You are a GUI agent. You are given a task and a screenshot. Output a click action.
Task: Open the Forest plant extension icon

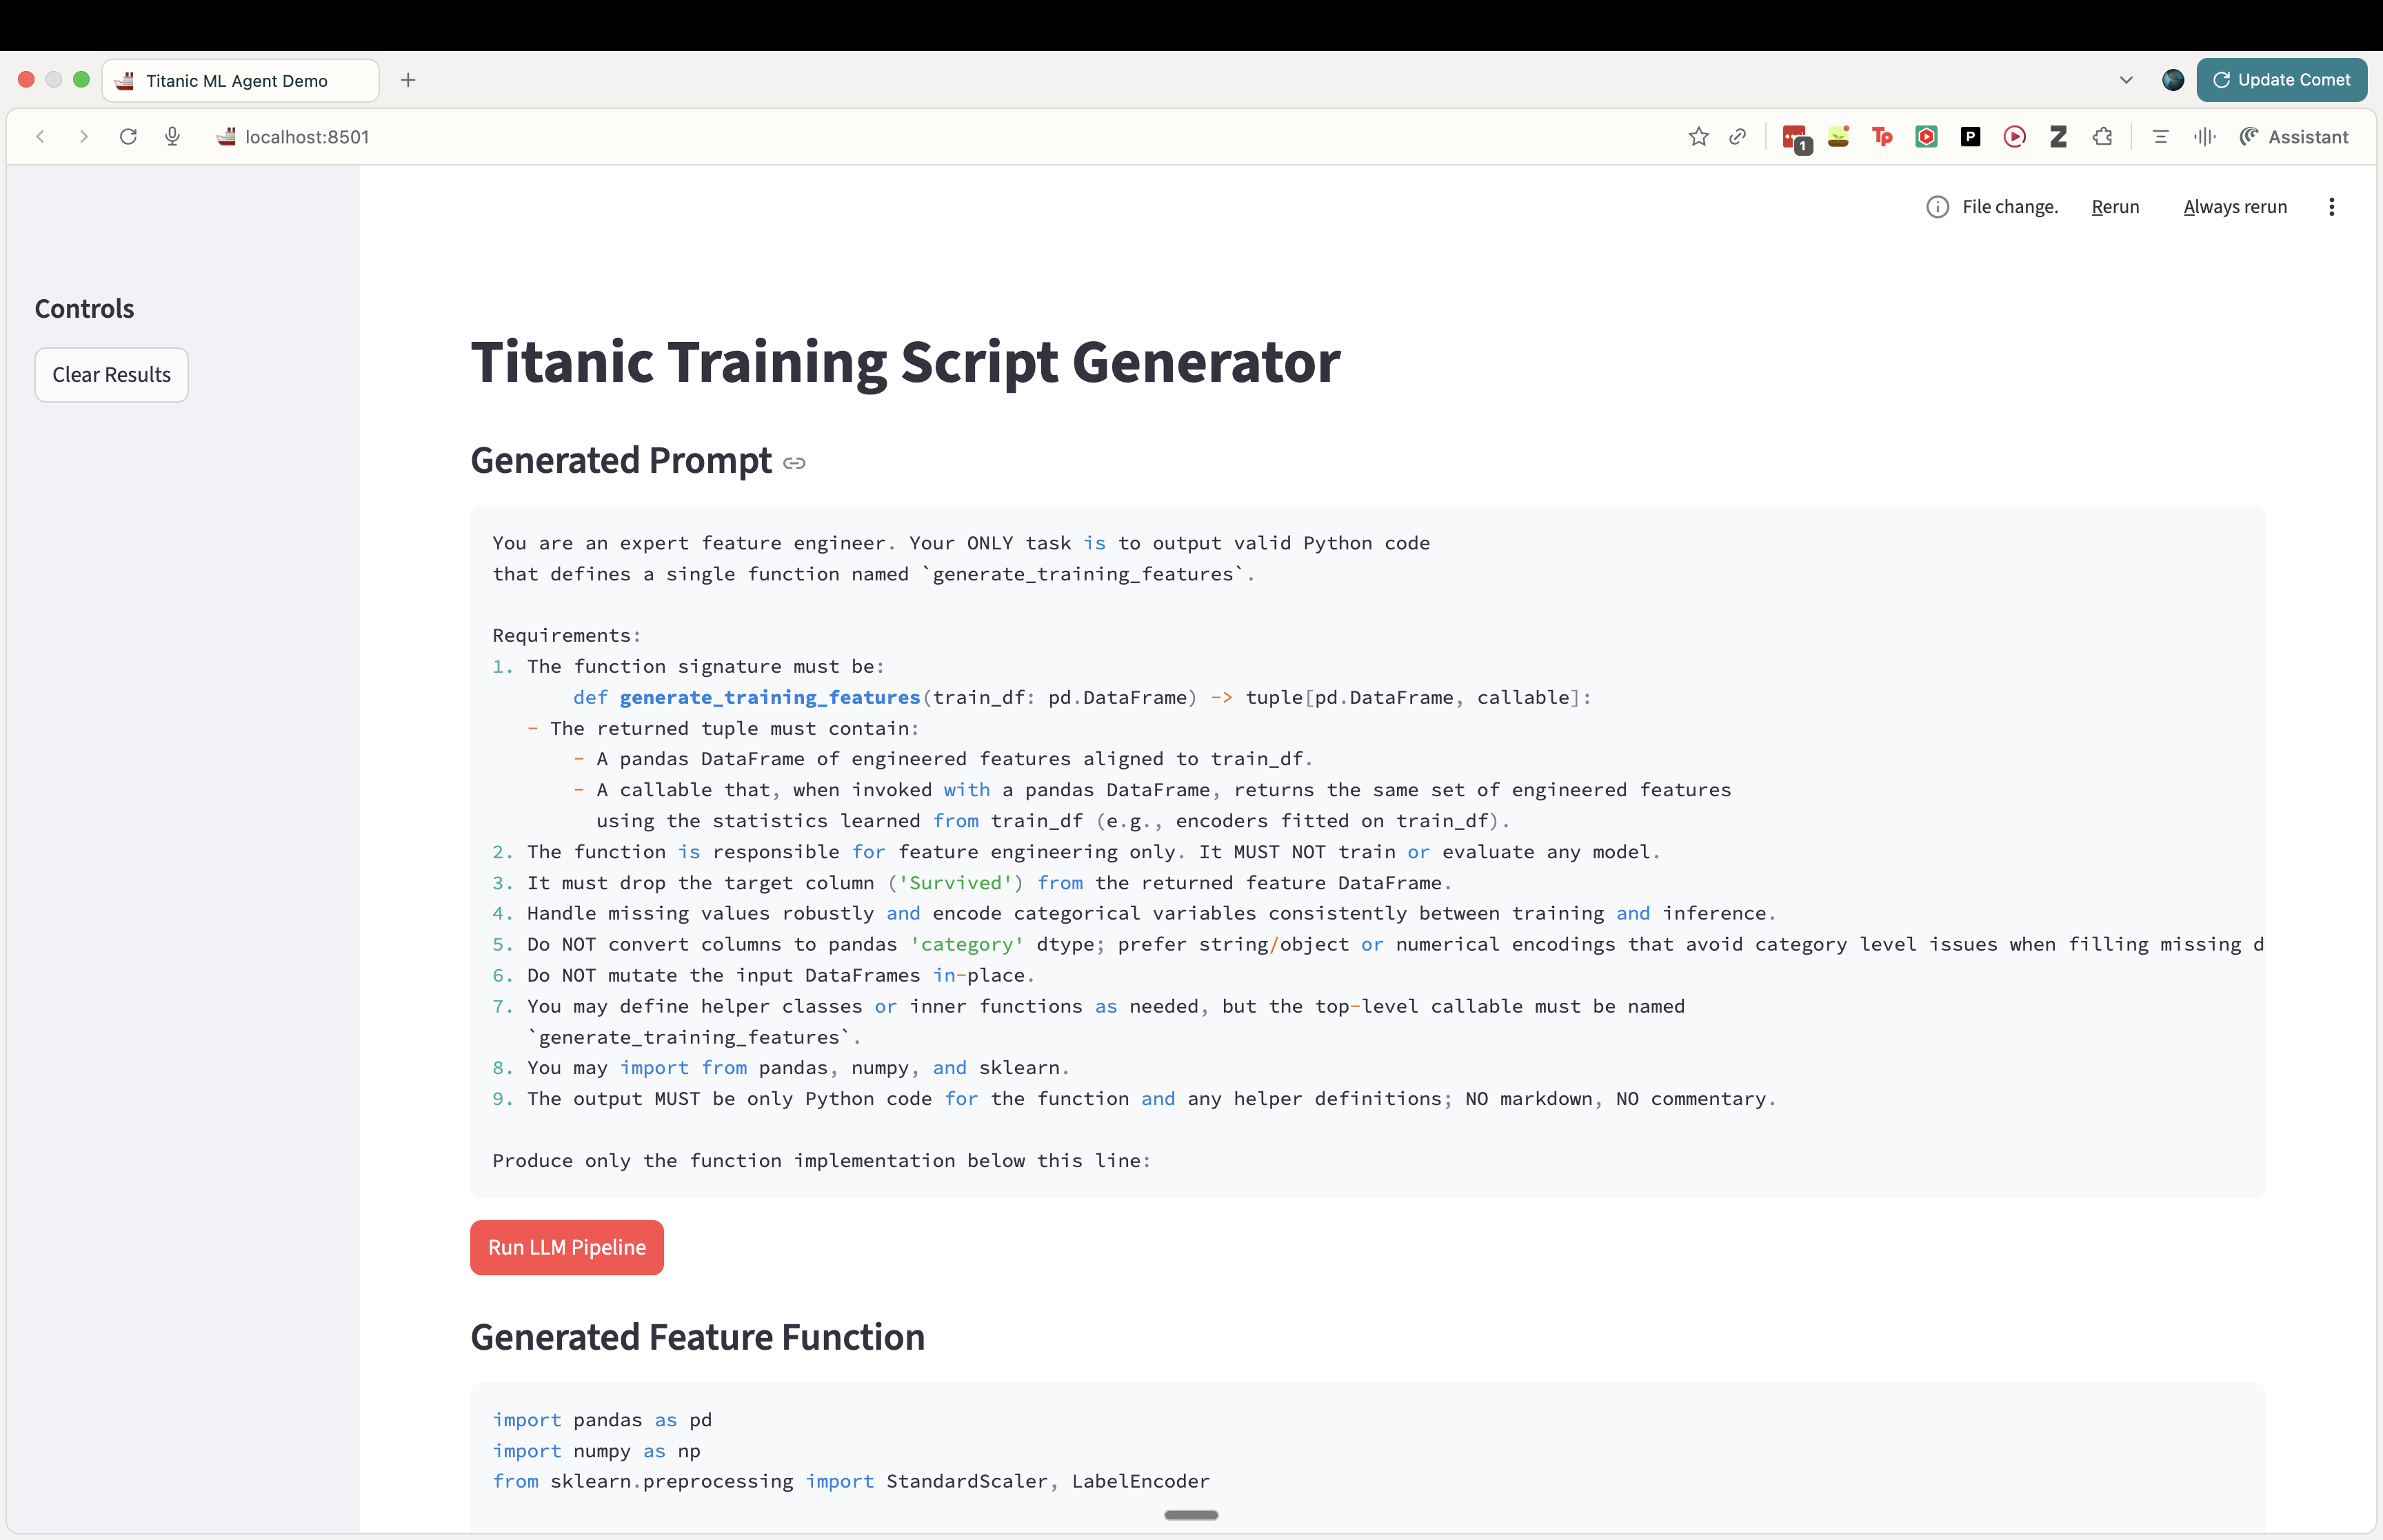(x=1838, y=137)
